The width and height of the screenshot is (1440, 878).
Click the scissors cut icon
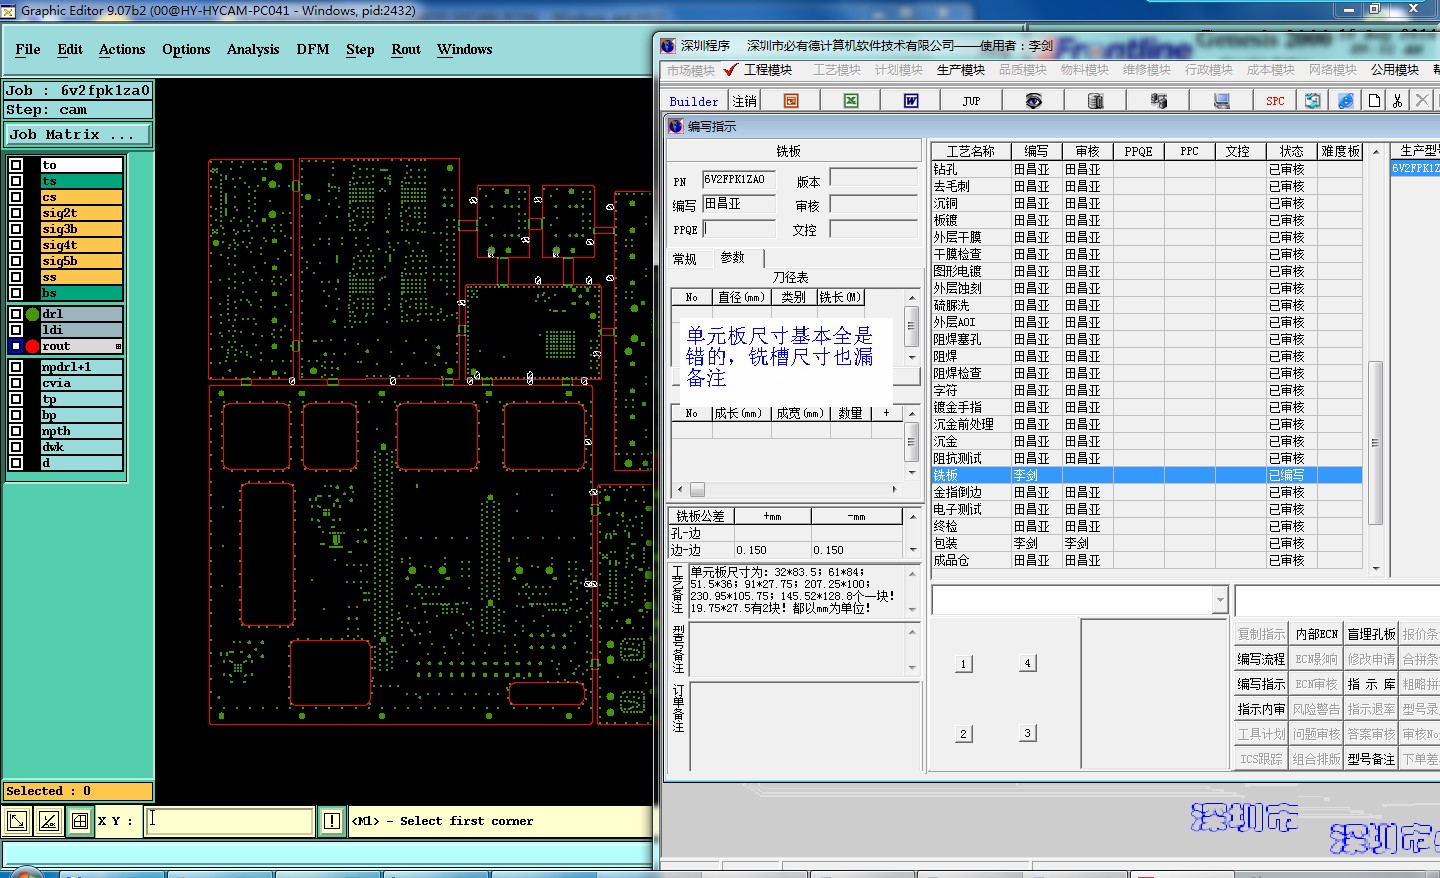tap(1397, 101)
